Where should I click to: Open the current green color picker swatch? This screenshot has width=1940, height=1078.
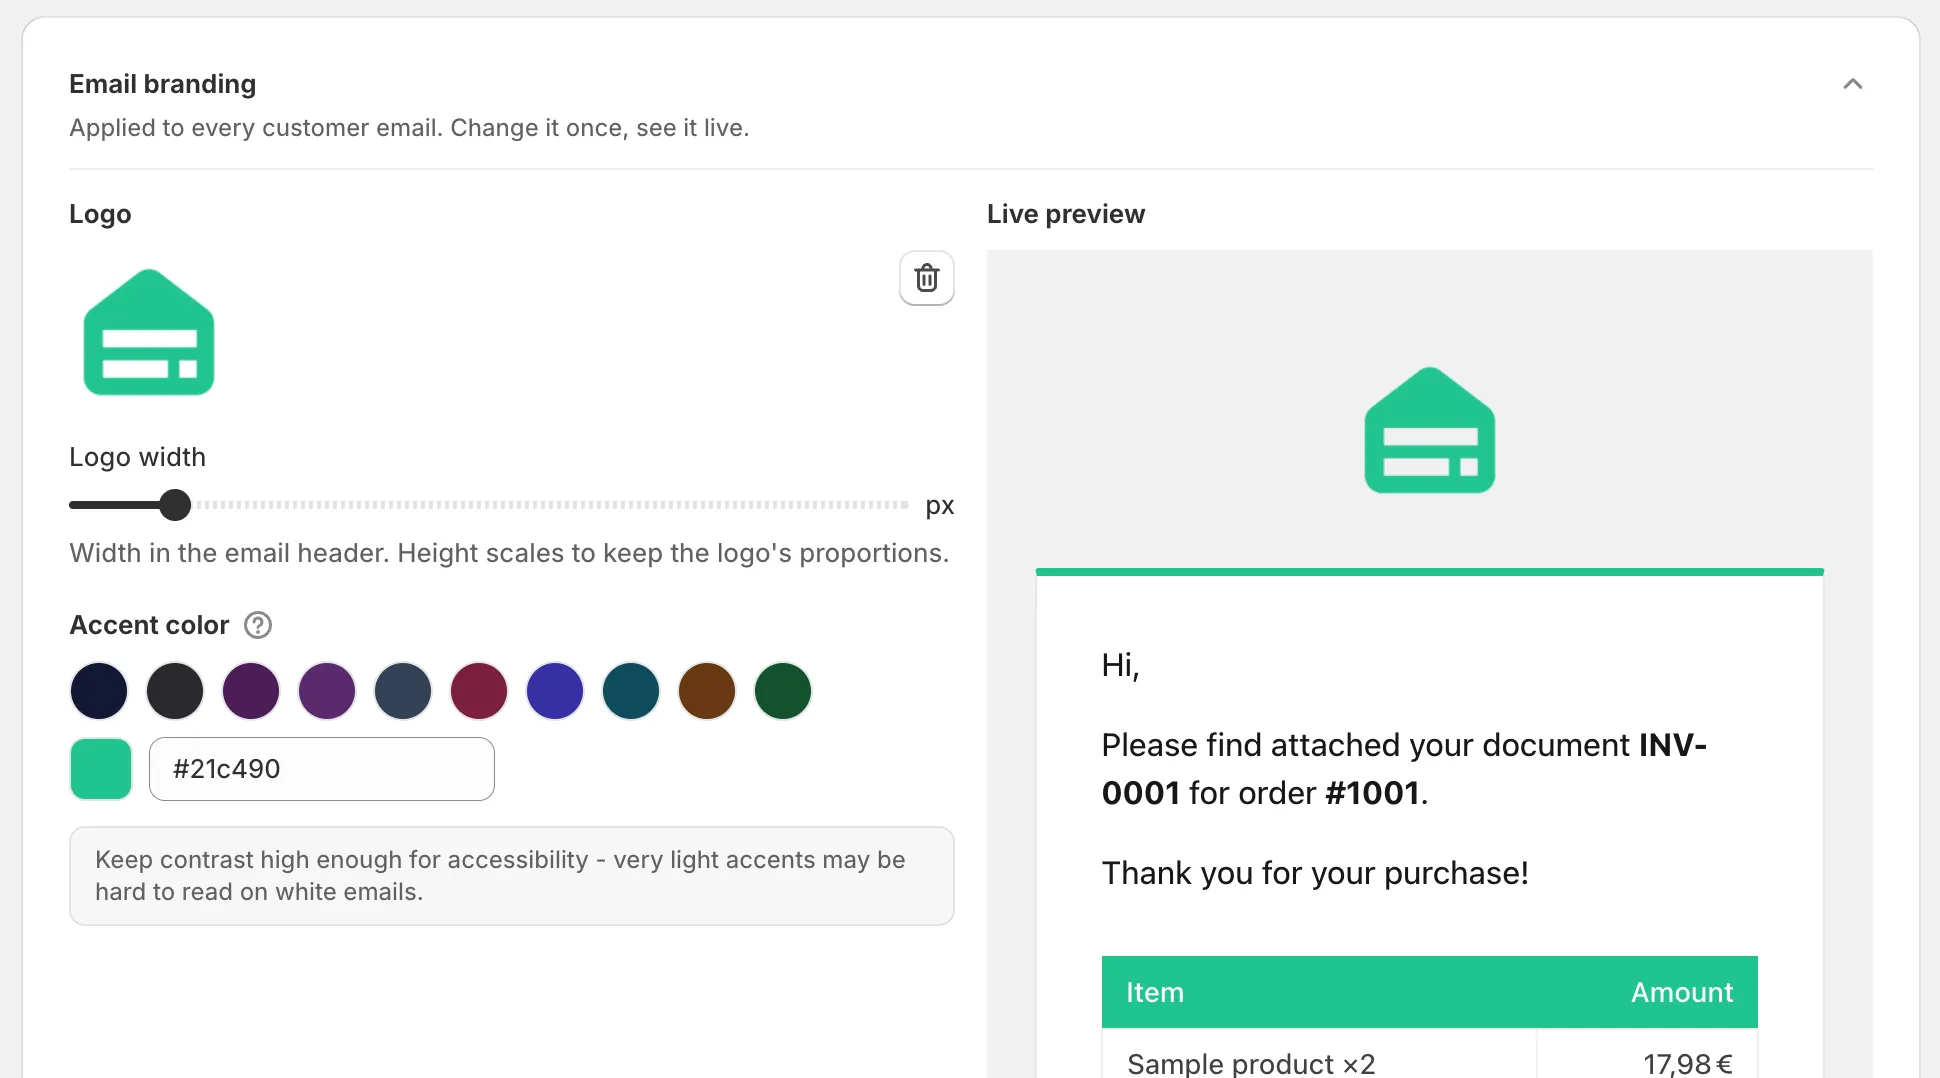click(101, 769)
